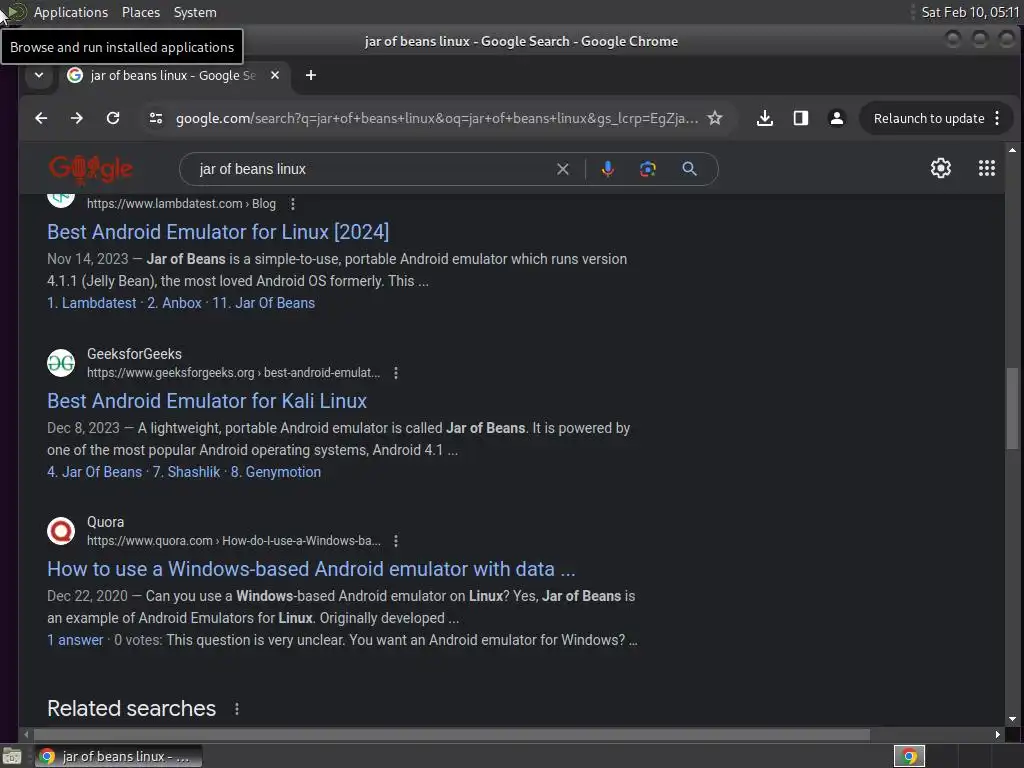Reload the current page
Image resolution: width=1024 pixels, height=768 pixels.
click(113, 118)
